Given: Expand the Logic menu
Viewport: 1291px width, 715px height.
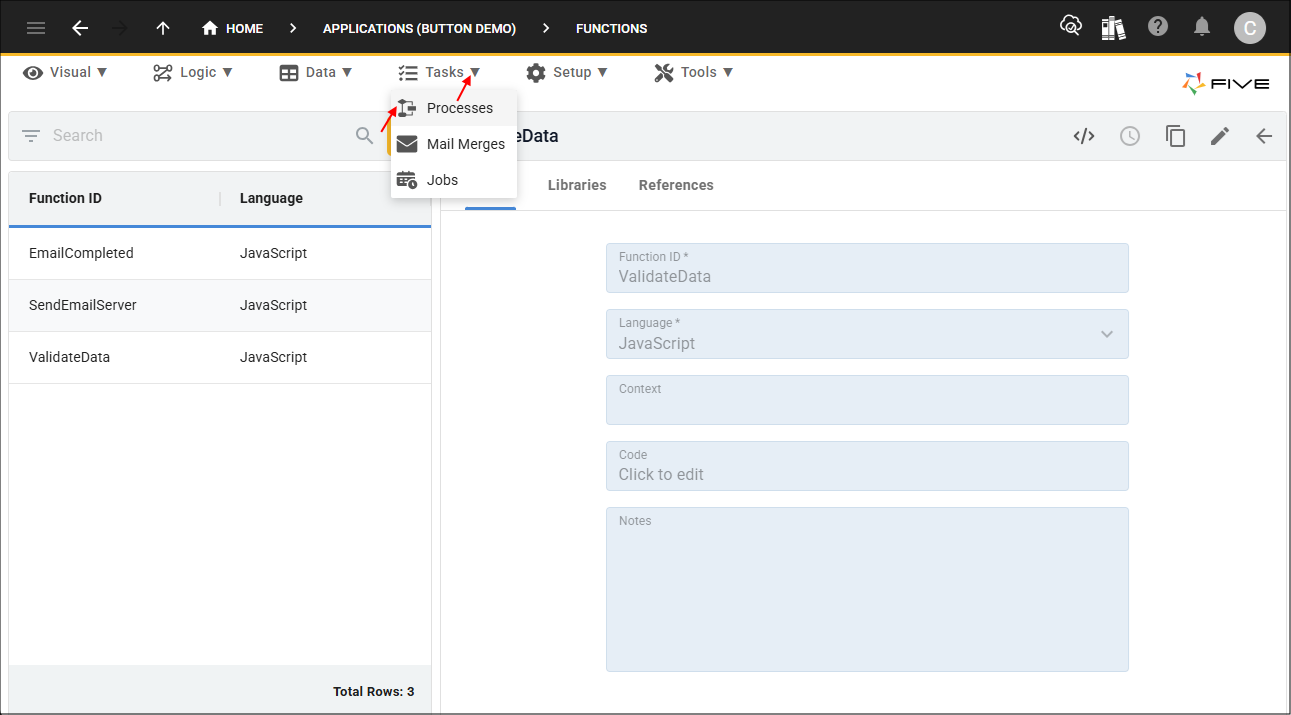Looking at the screenshot, I should (x=193, y=72).
